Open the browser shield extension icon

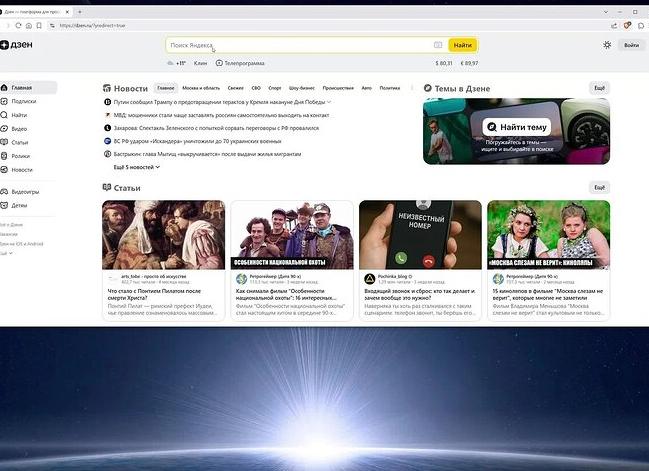click(x=627, y=26)
